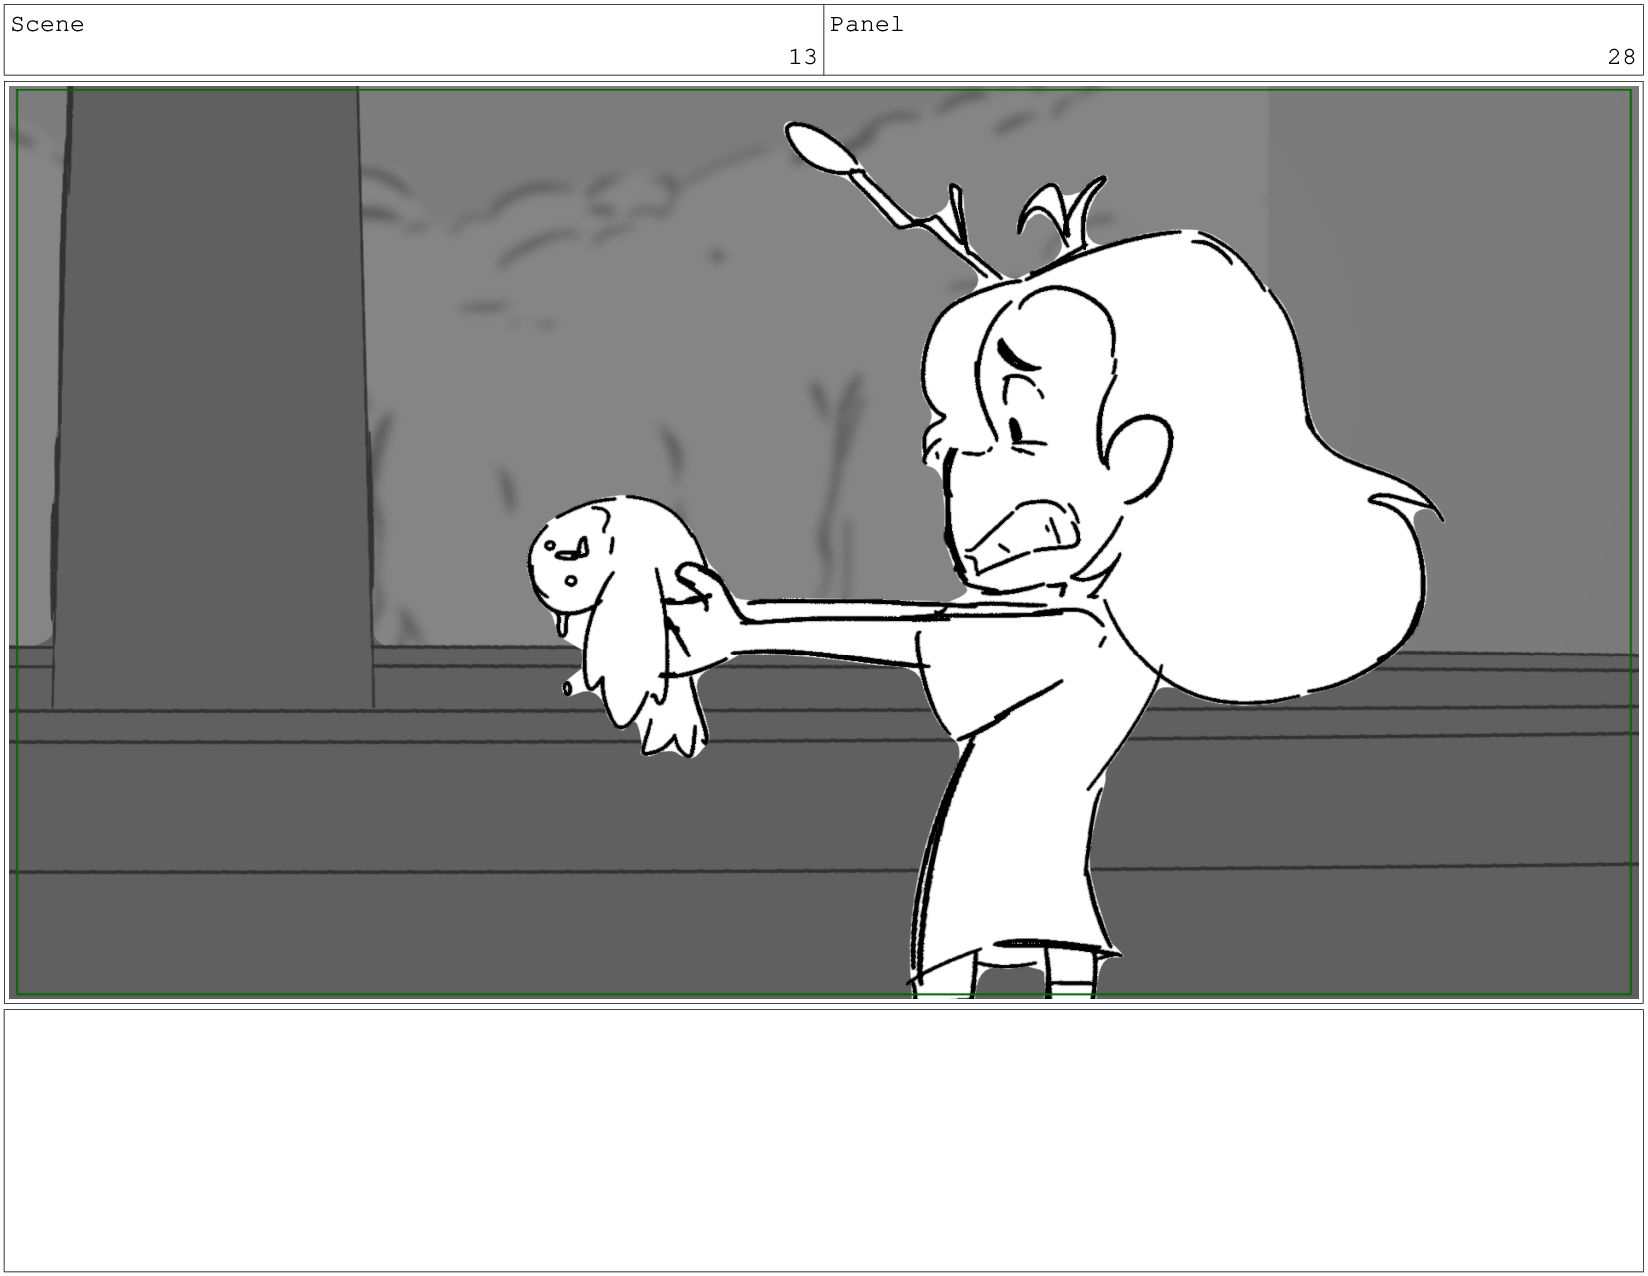Click the scene number 13

pos(802,57)
